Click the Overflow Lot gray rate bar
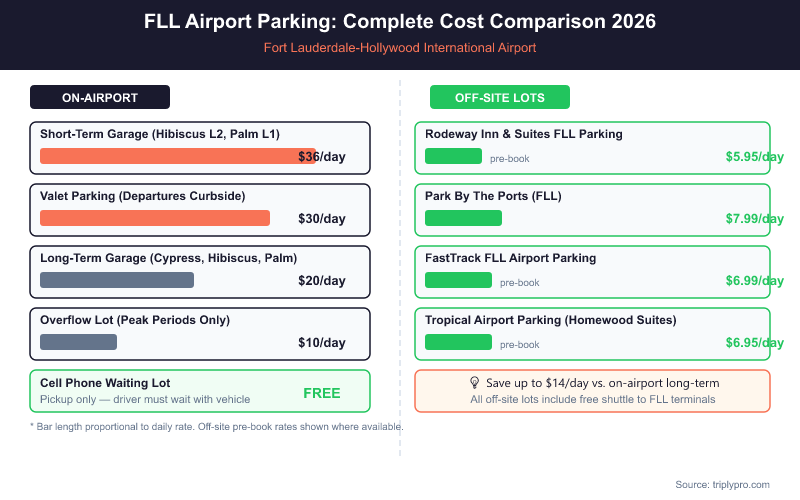This screenshot has width=800, height=500. 78,342
